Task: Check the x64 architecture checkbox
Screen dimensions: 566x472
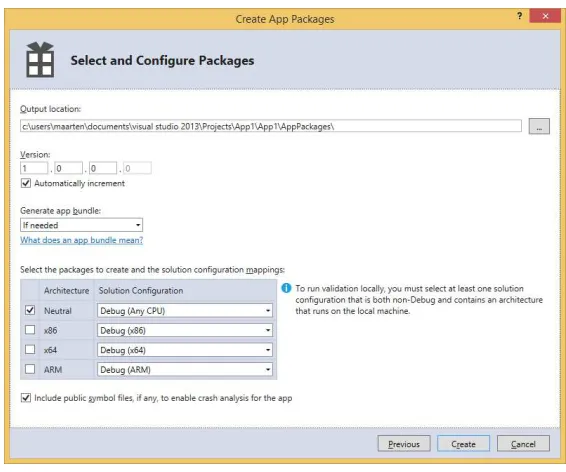Action: pyautogui.click(x=30, y=349)
